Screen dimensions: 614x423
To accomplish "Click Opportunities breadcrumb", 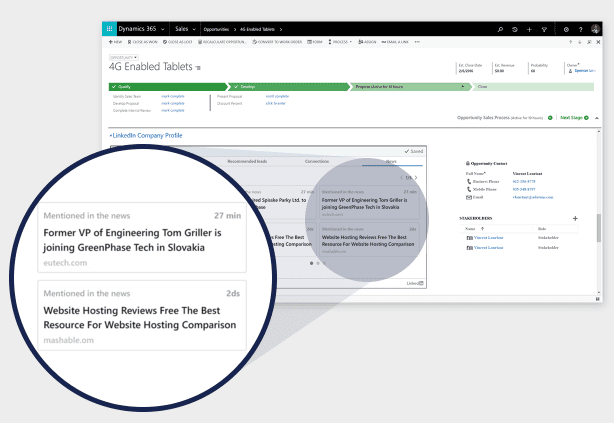I will (216, 29).
